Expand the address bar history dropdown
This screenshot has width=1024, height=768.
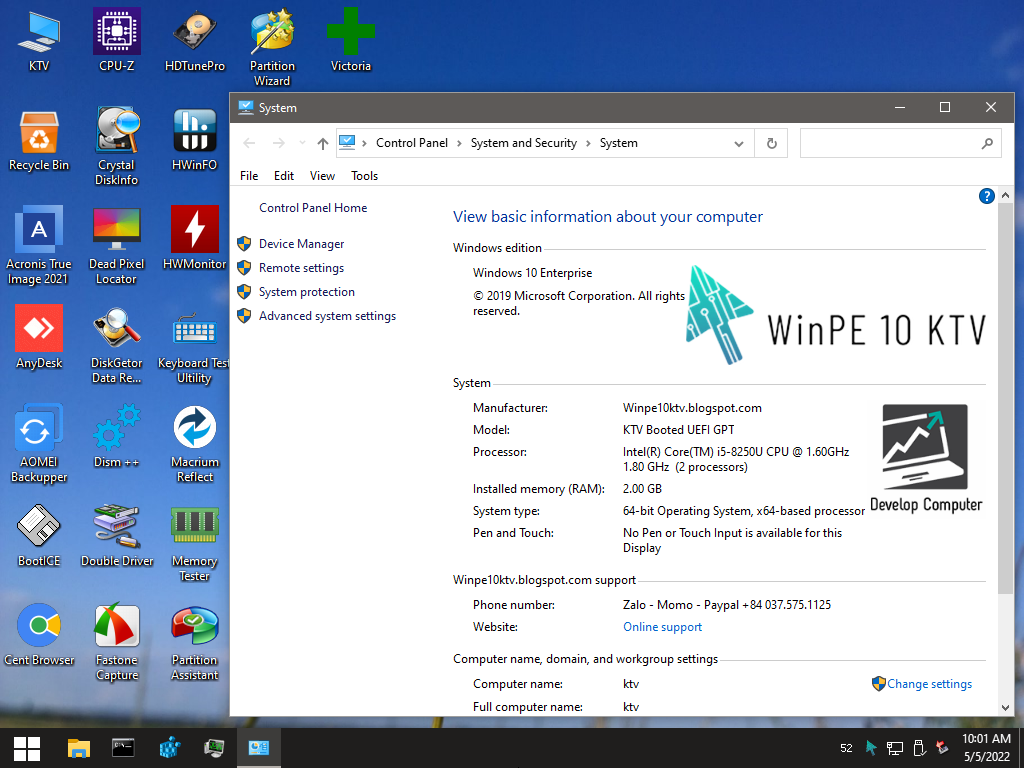(740, 143)
